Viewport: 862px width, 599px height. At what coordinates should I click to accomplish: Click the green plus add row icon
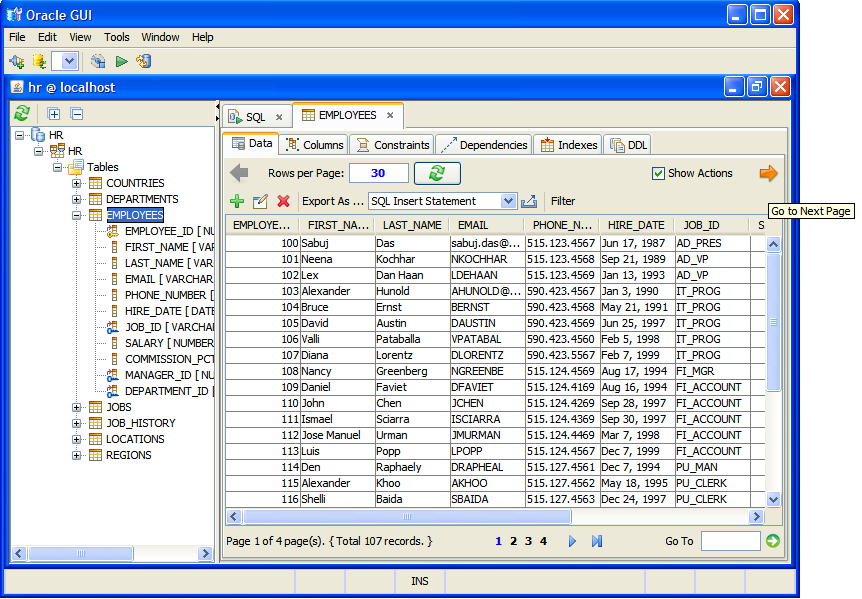[237, 201]
